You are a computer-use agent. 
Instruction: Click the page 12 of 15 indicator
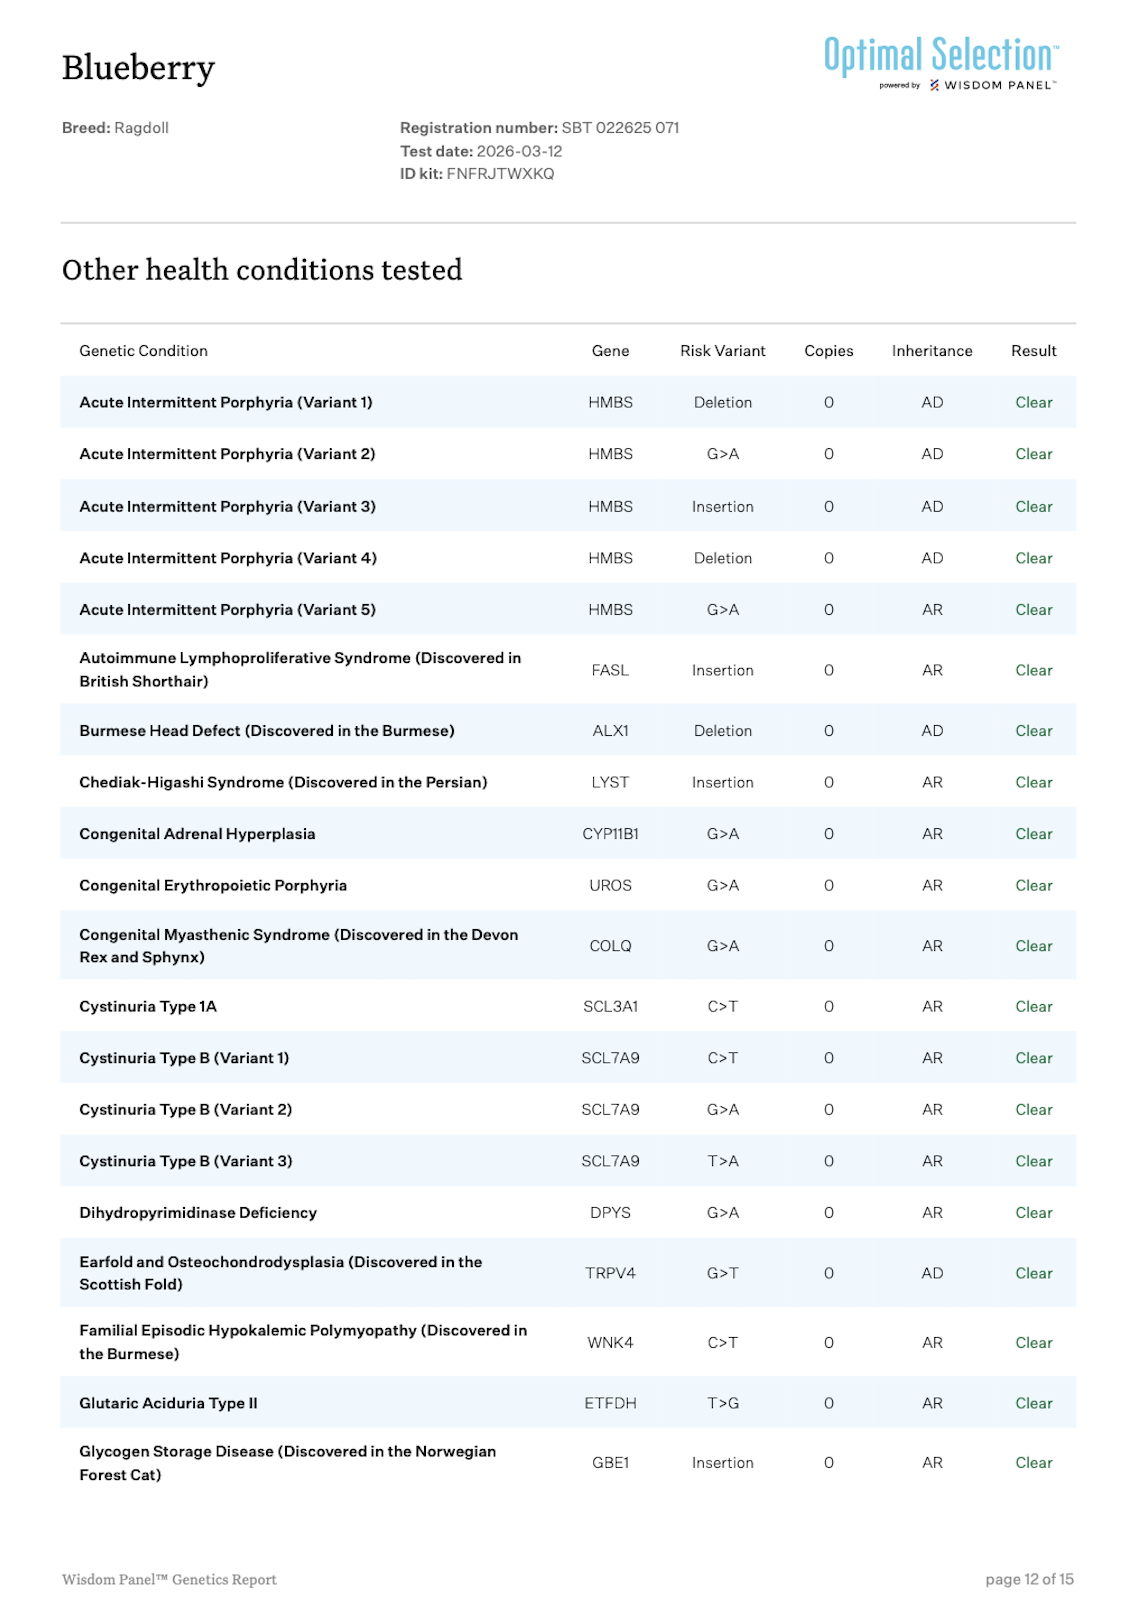click(x=1029, y=1579)
